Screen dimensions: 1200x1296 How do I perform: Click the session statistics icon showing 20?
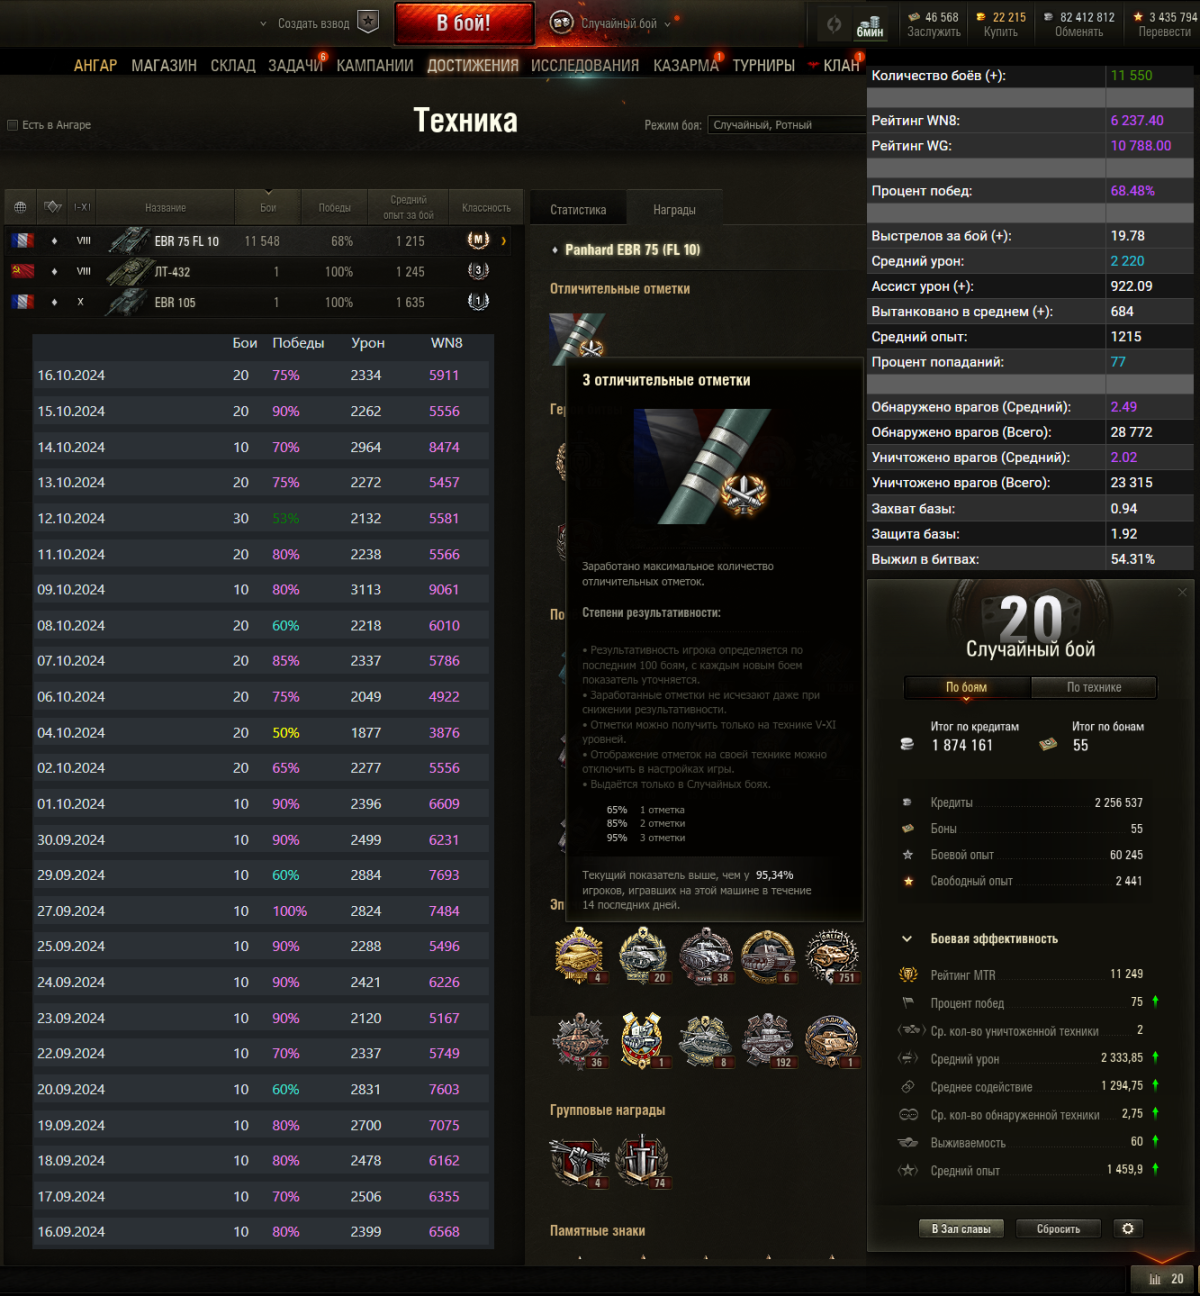(1166, 1279)
